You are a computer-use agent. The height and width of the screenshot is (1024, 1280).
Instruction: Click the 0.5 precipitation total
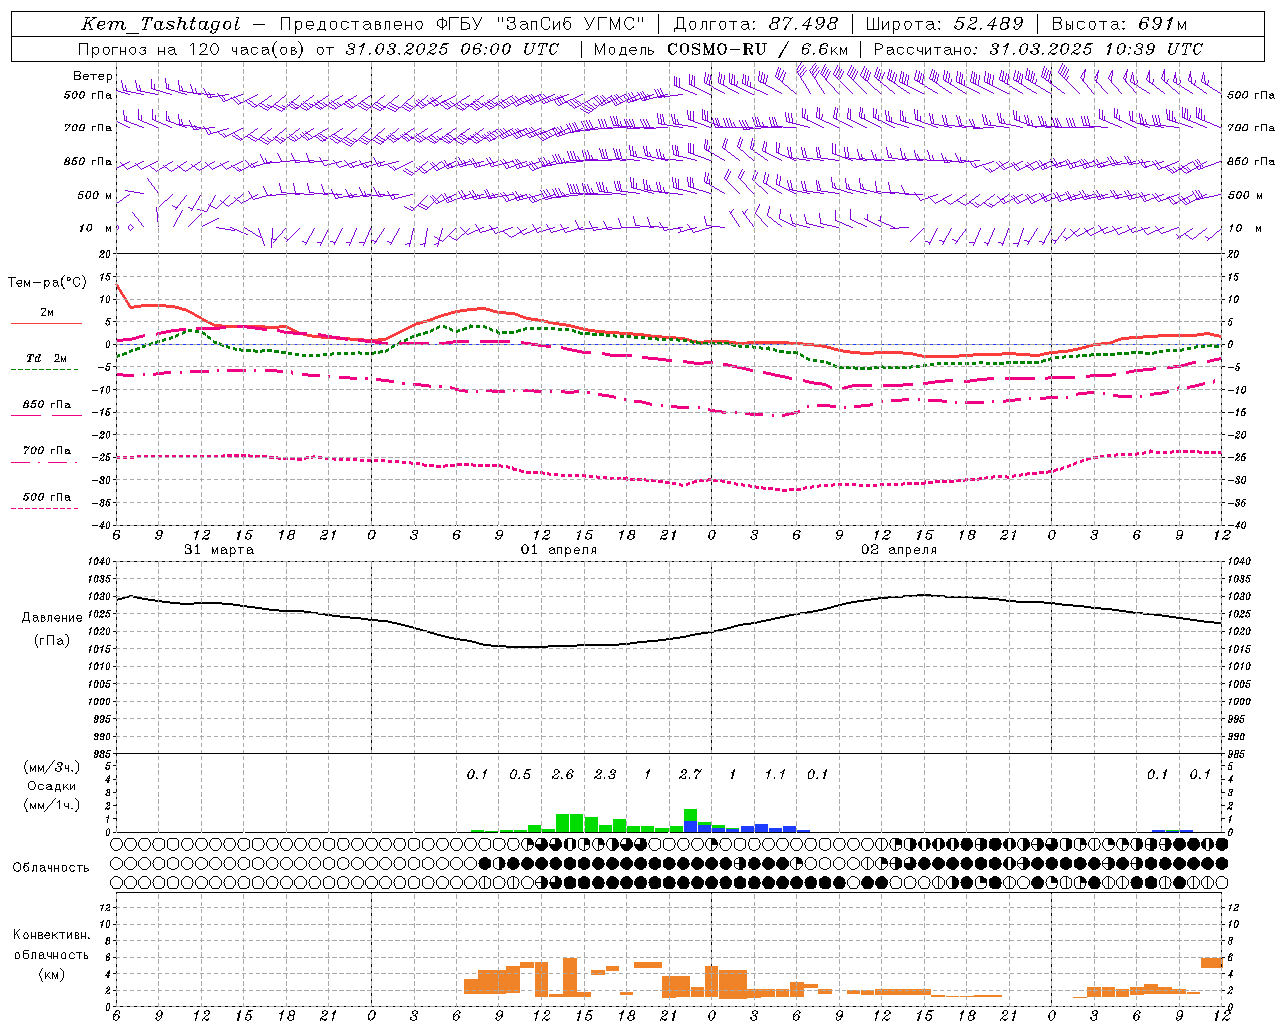pos(520,775)
